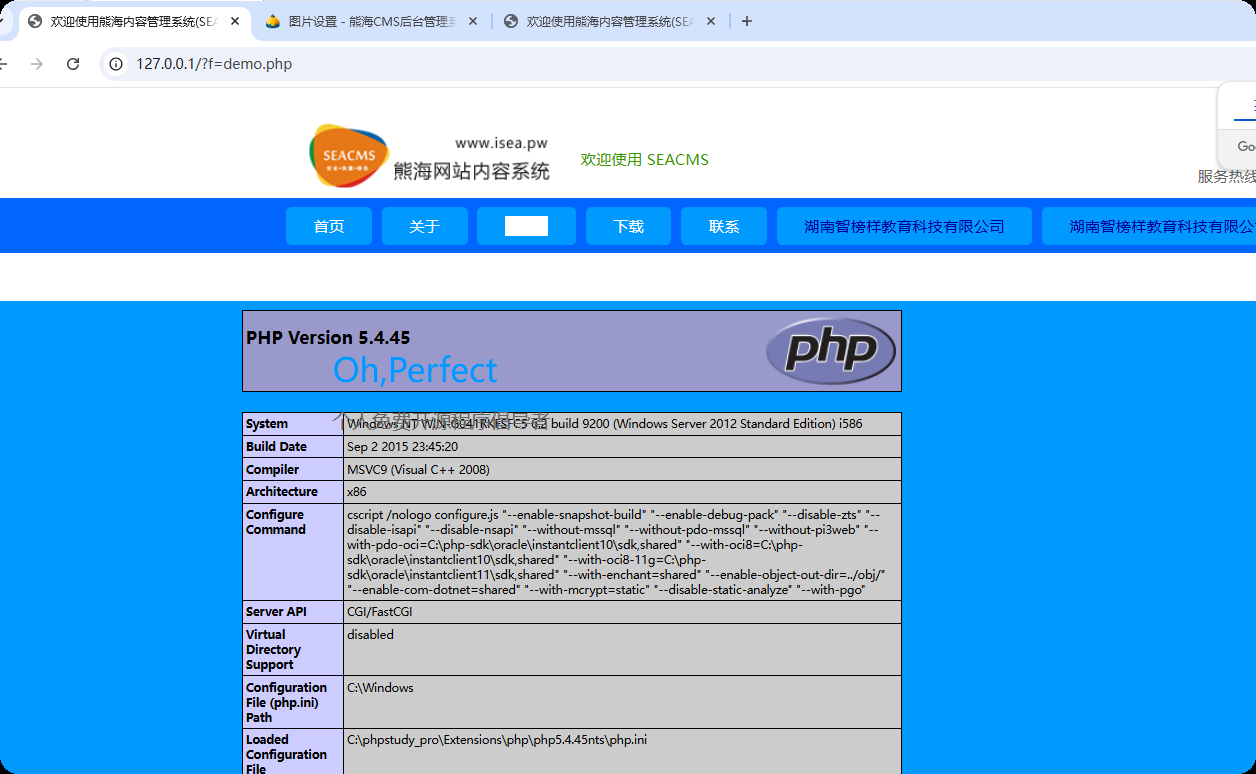Switch to the third 欢迎使用熊海内容管理系统 tab
The height and width of the screenshot is (774, 1256).
click(x=610, y=21)
